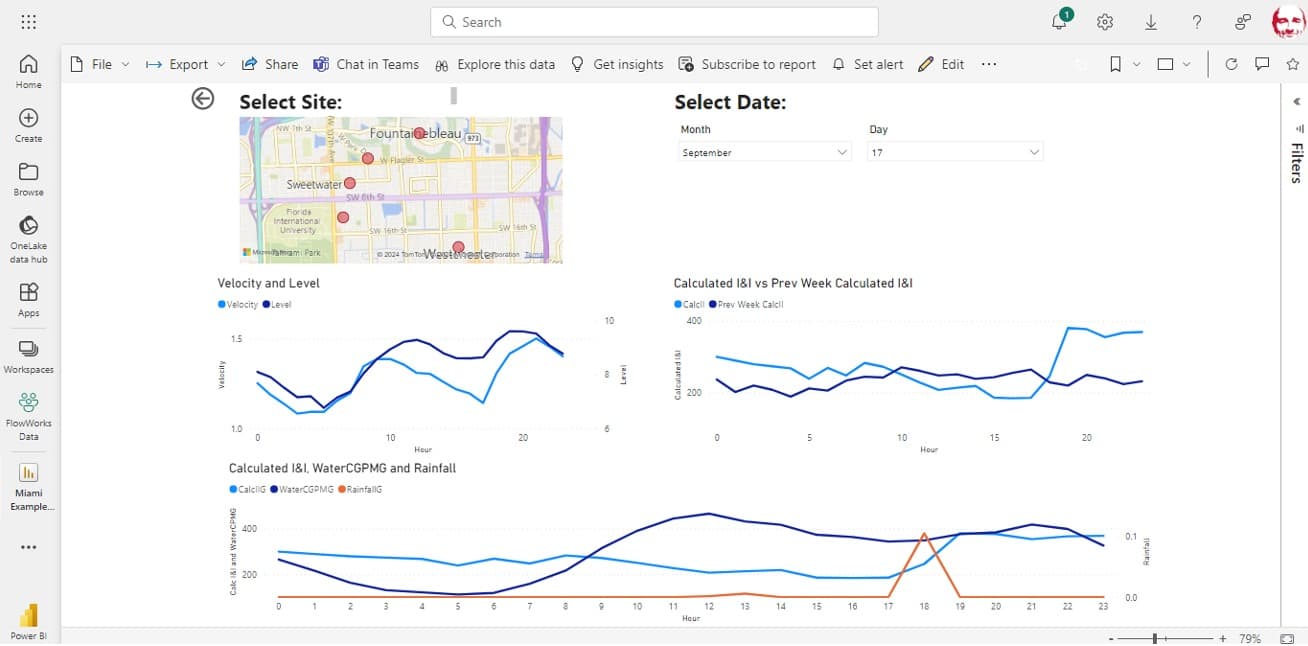Add a personal bookmark with the bookmark icon
The width and height of the screenshot is (1308, 646).
(1118, 63)
